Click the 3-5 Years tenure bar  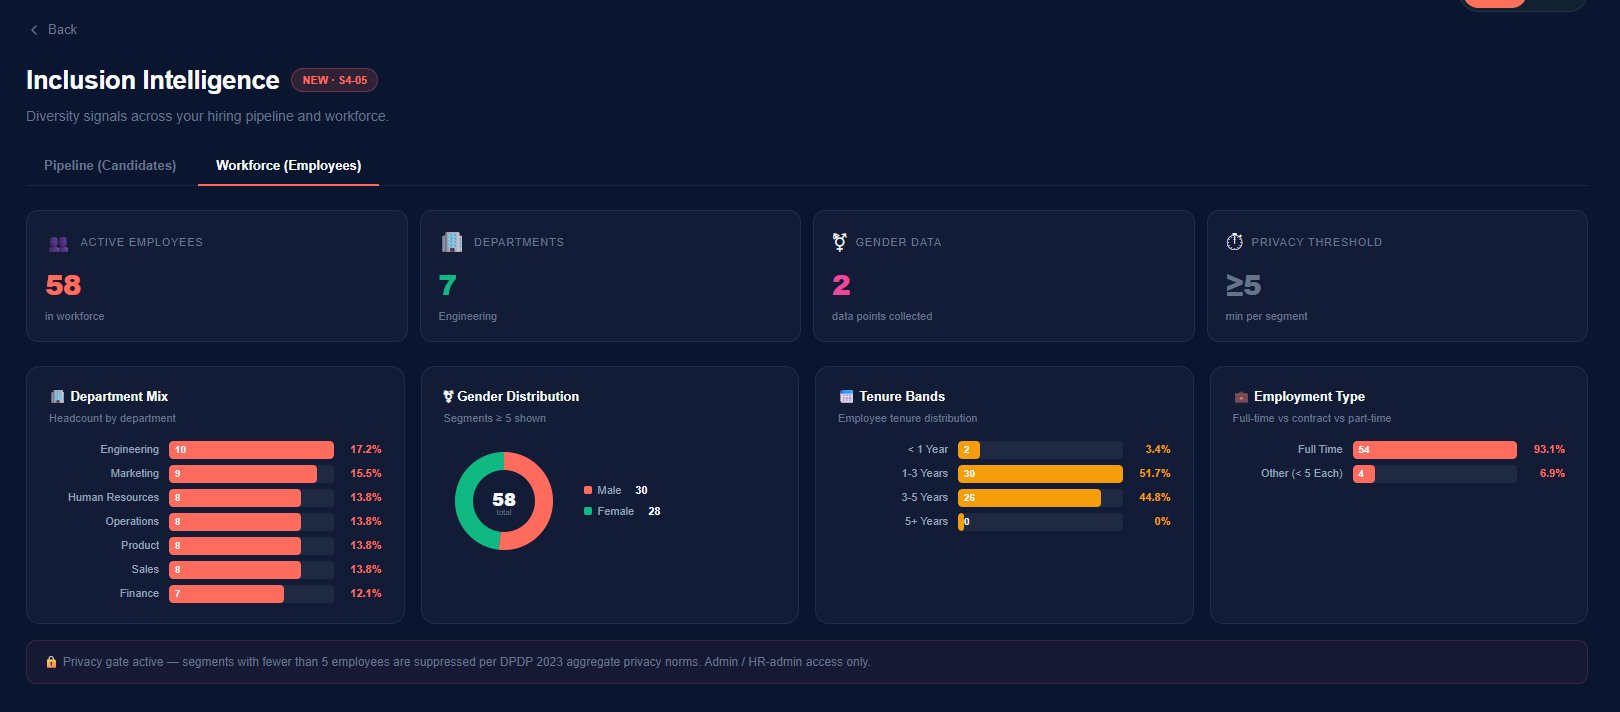(1029, 498)
